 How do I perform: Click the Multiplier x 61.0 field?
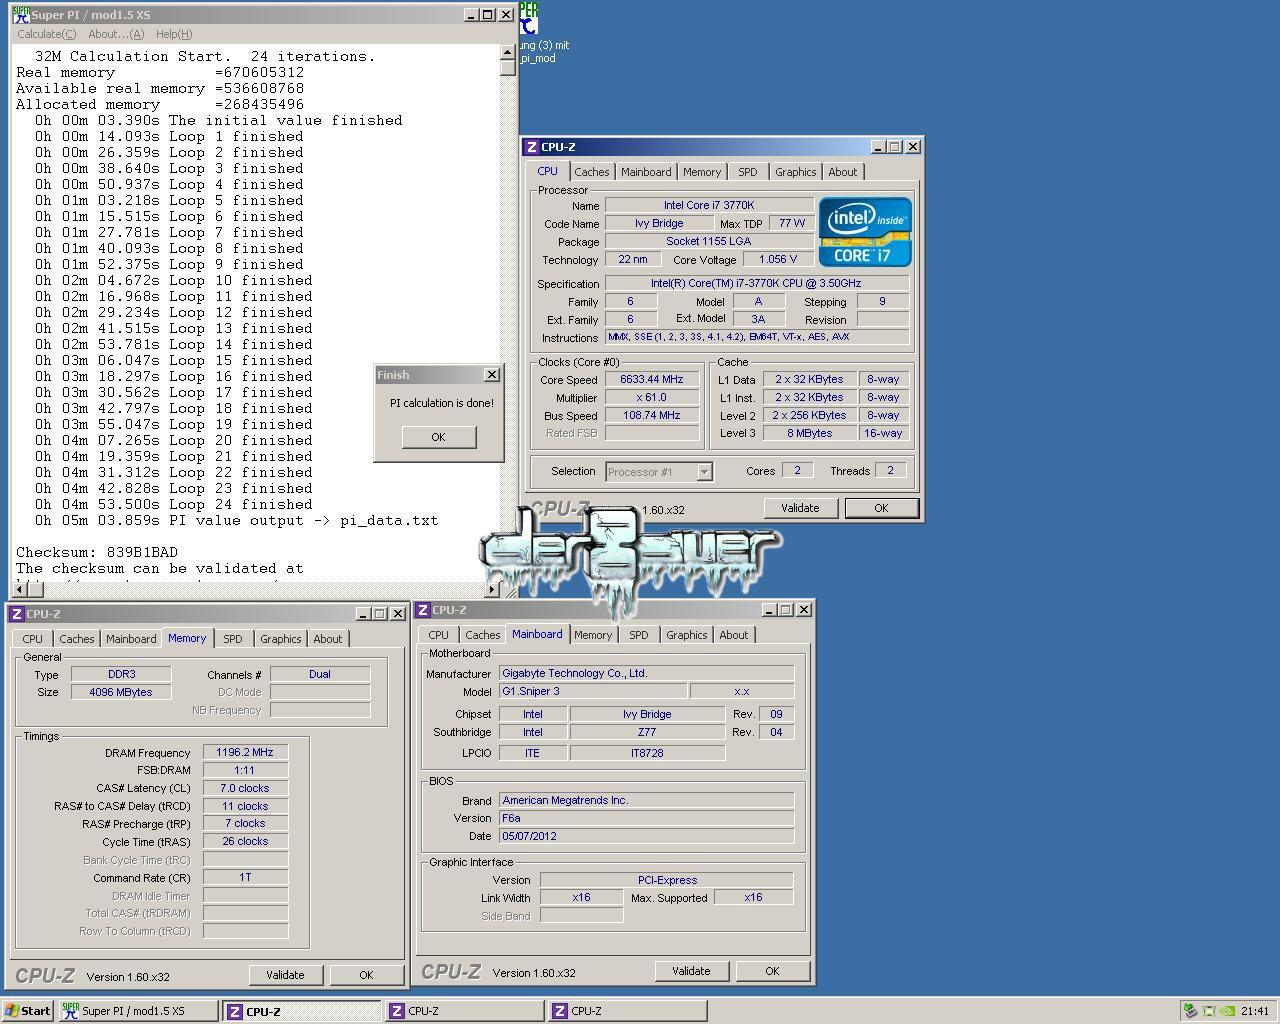(652, 398)
